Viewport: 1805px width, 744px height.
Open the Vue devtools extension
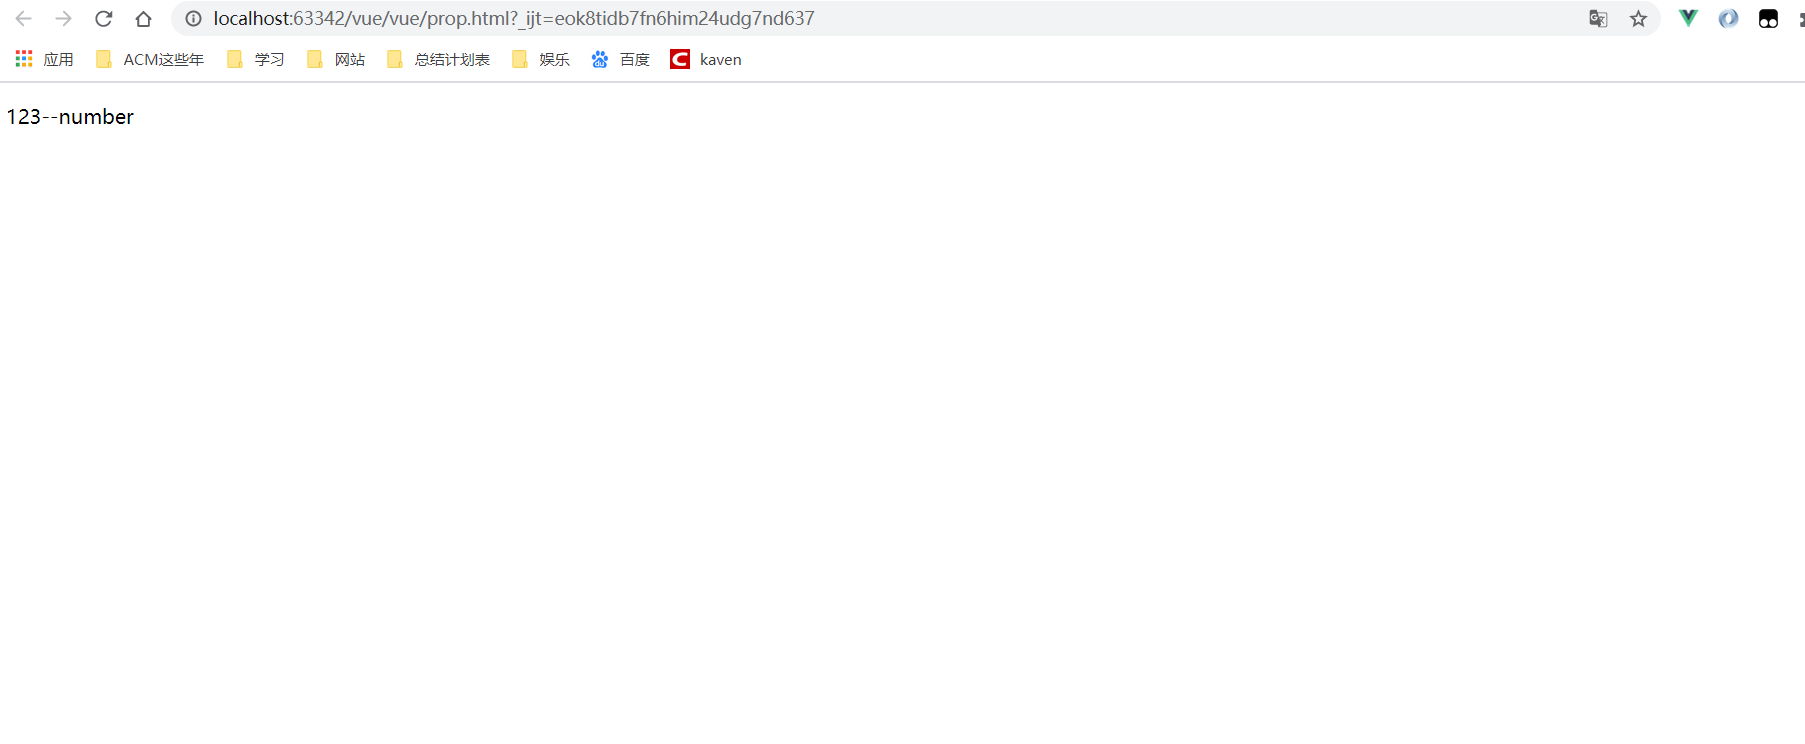pyautogui.click(x=1688, y=18)
